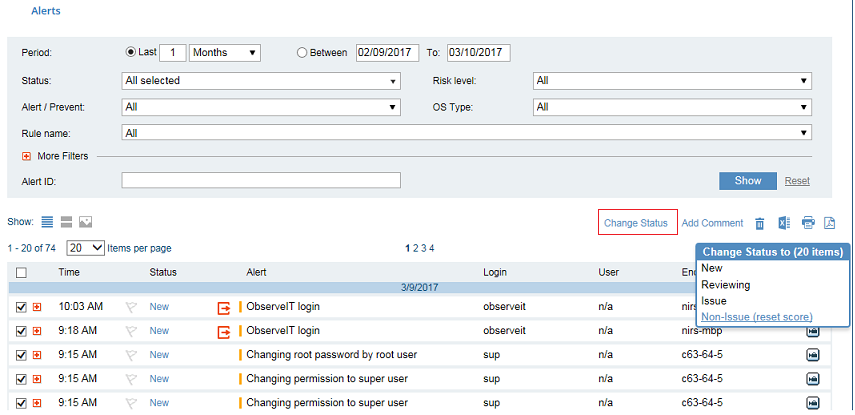Select the Between date range radio button
Screen dimensions: 855x415
[x=302, y=53]
